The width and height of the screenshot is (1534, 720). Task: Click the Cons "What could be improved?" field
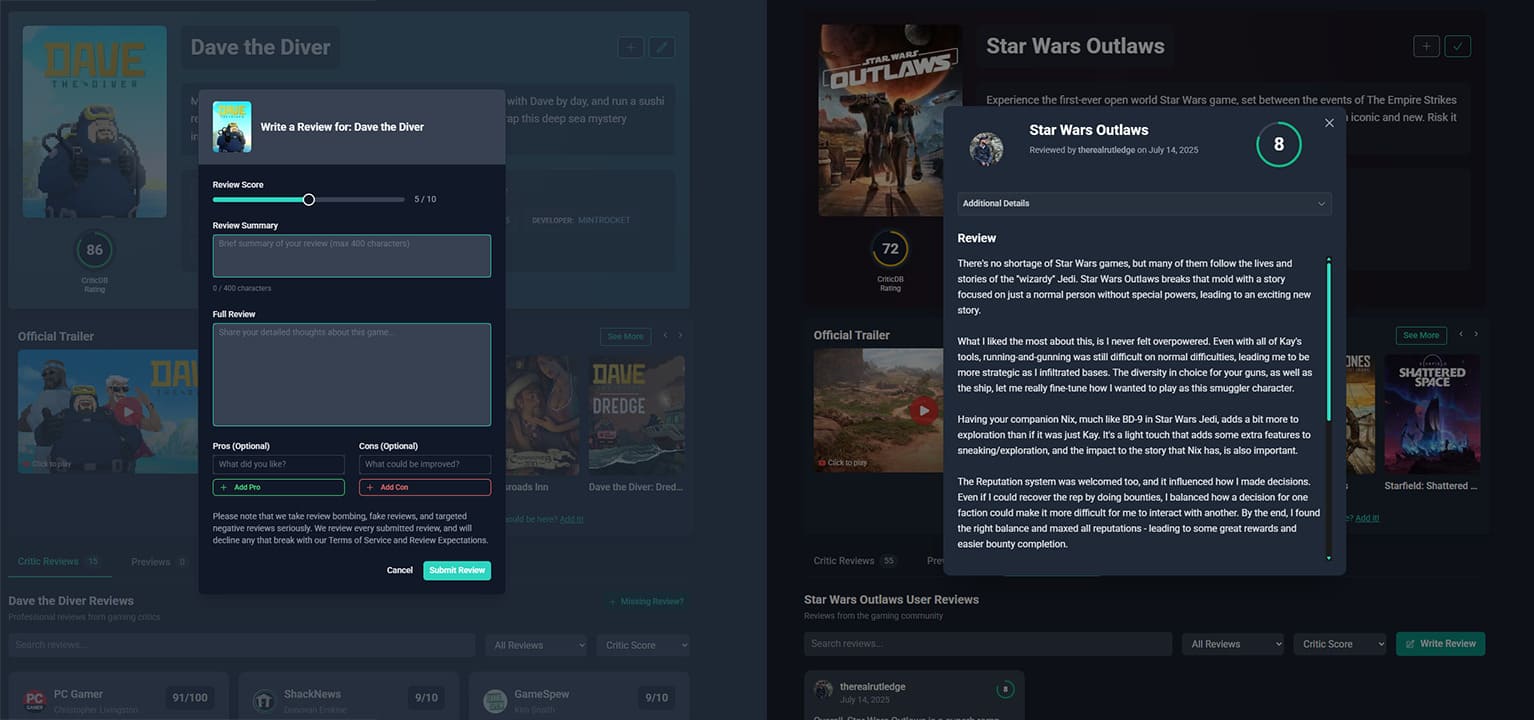click(x=425, y=464)
